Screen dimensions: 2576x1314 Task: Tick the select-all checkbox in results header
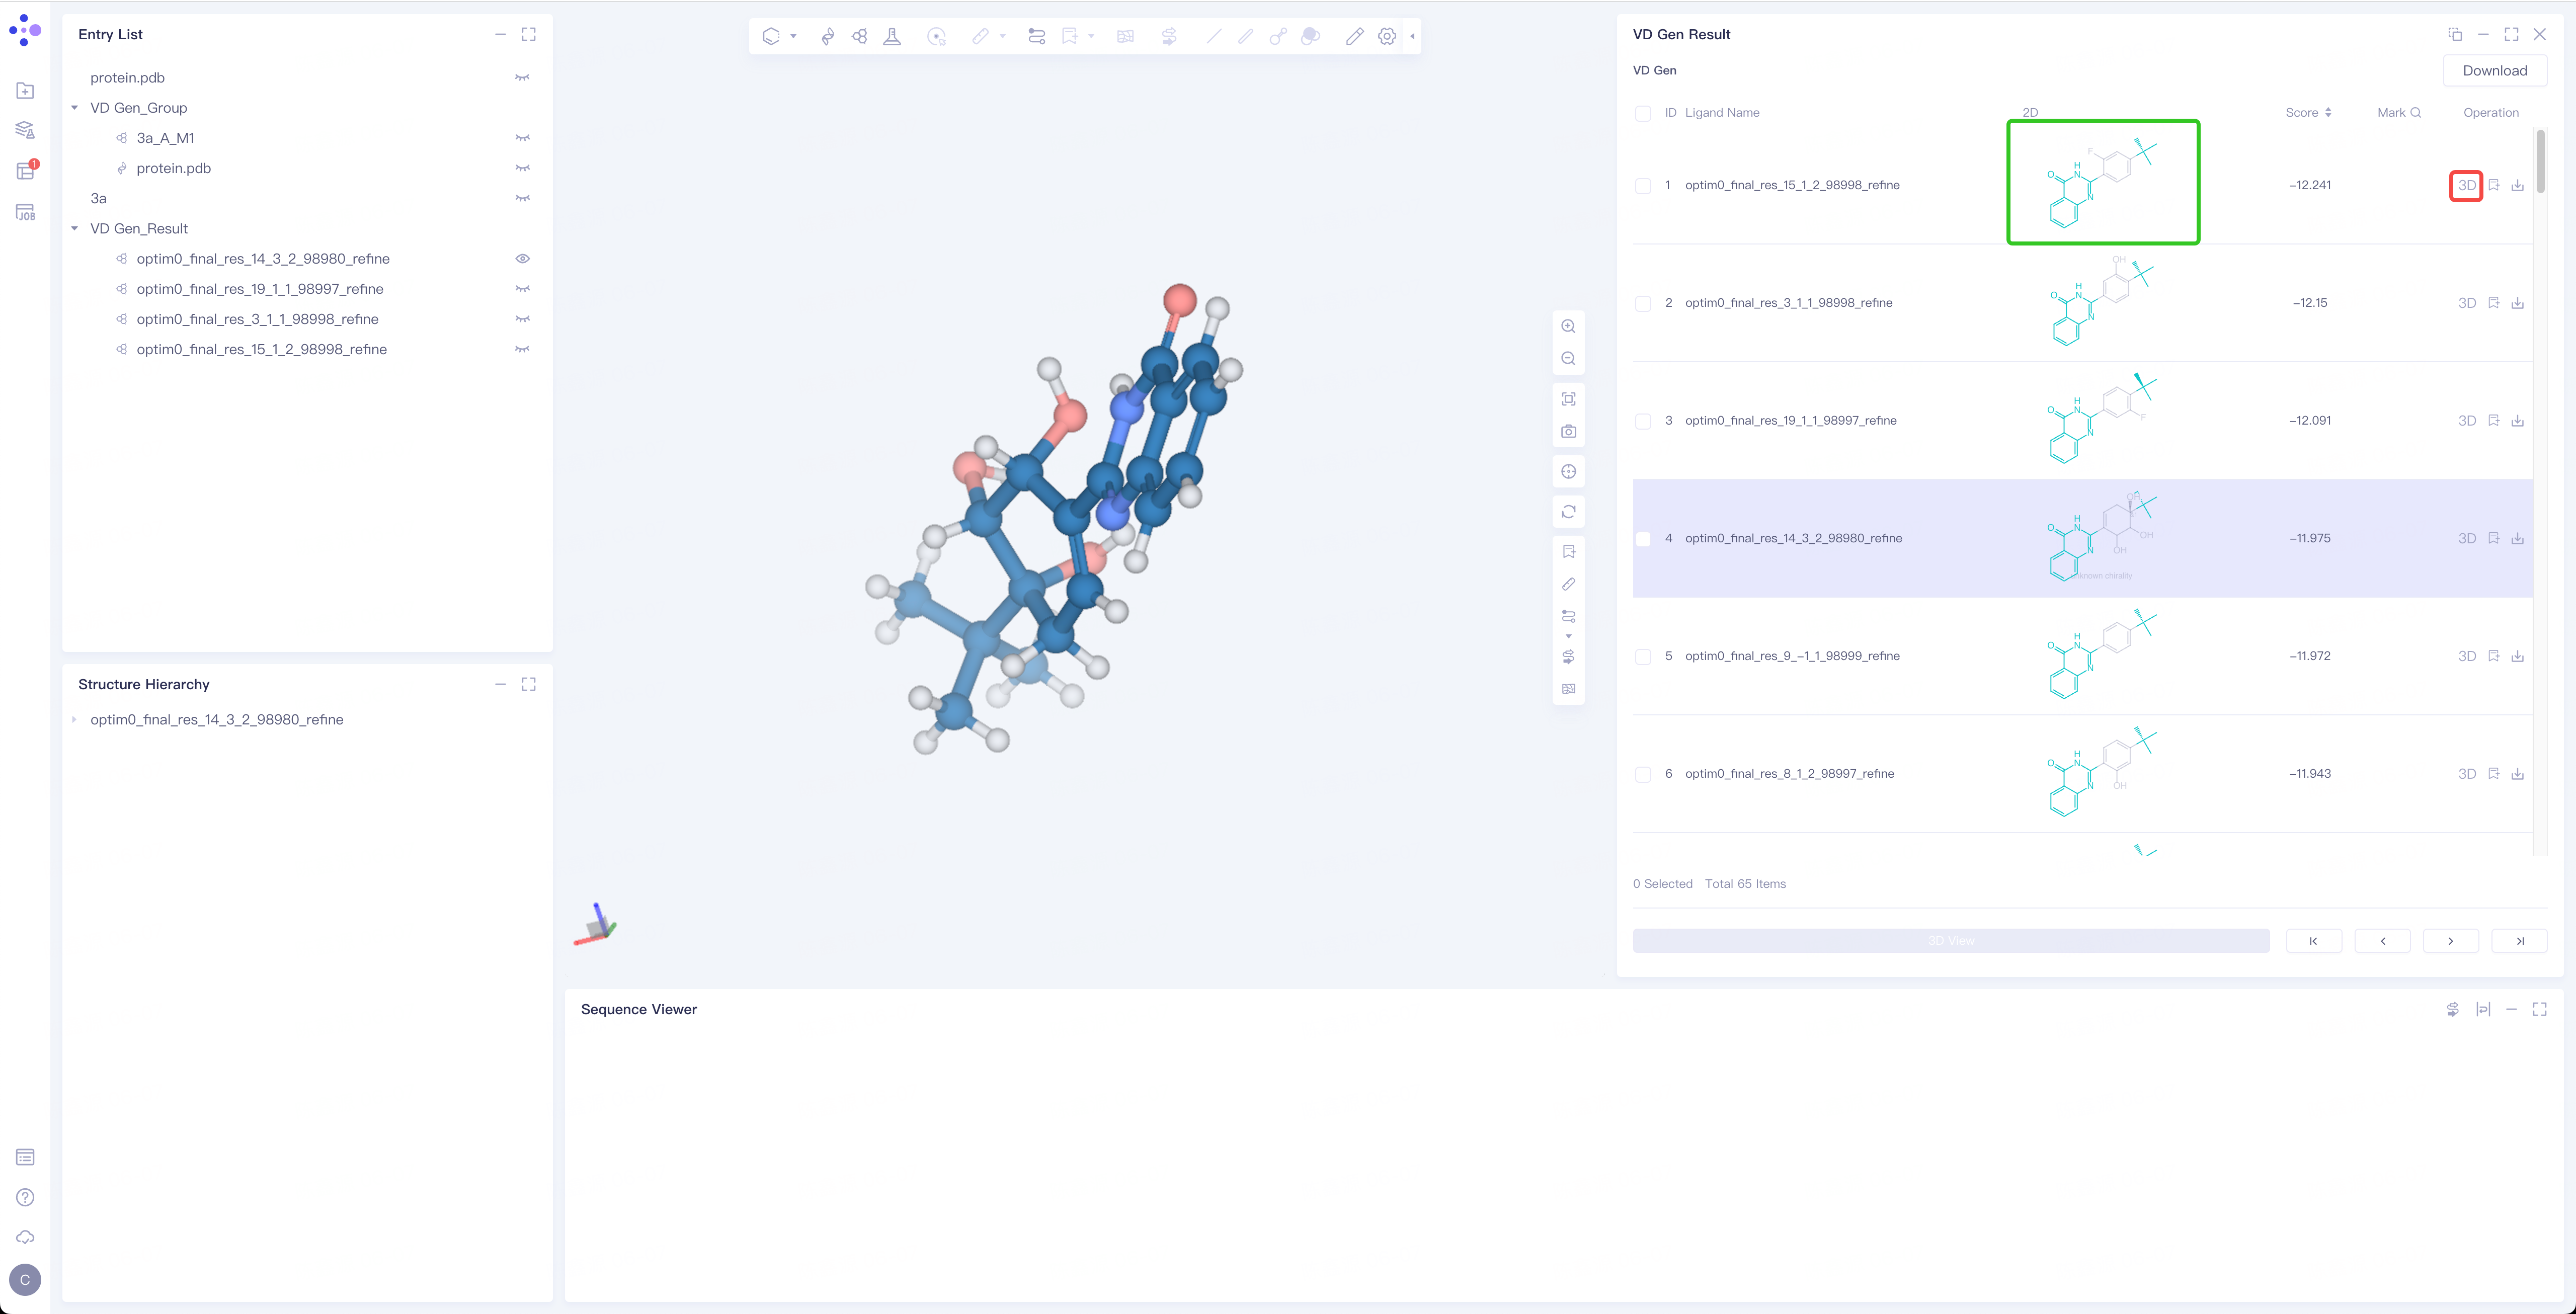[x=1643, y=113]
